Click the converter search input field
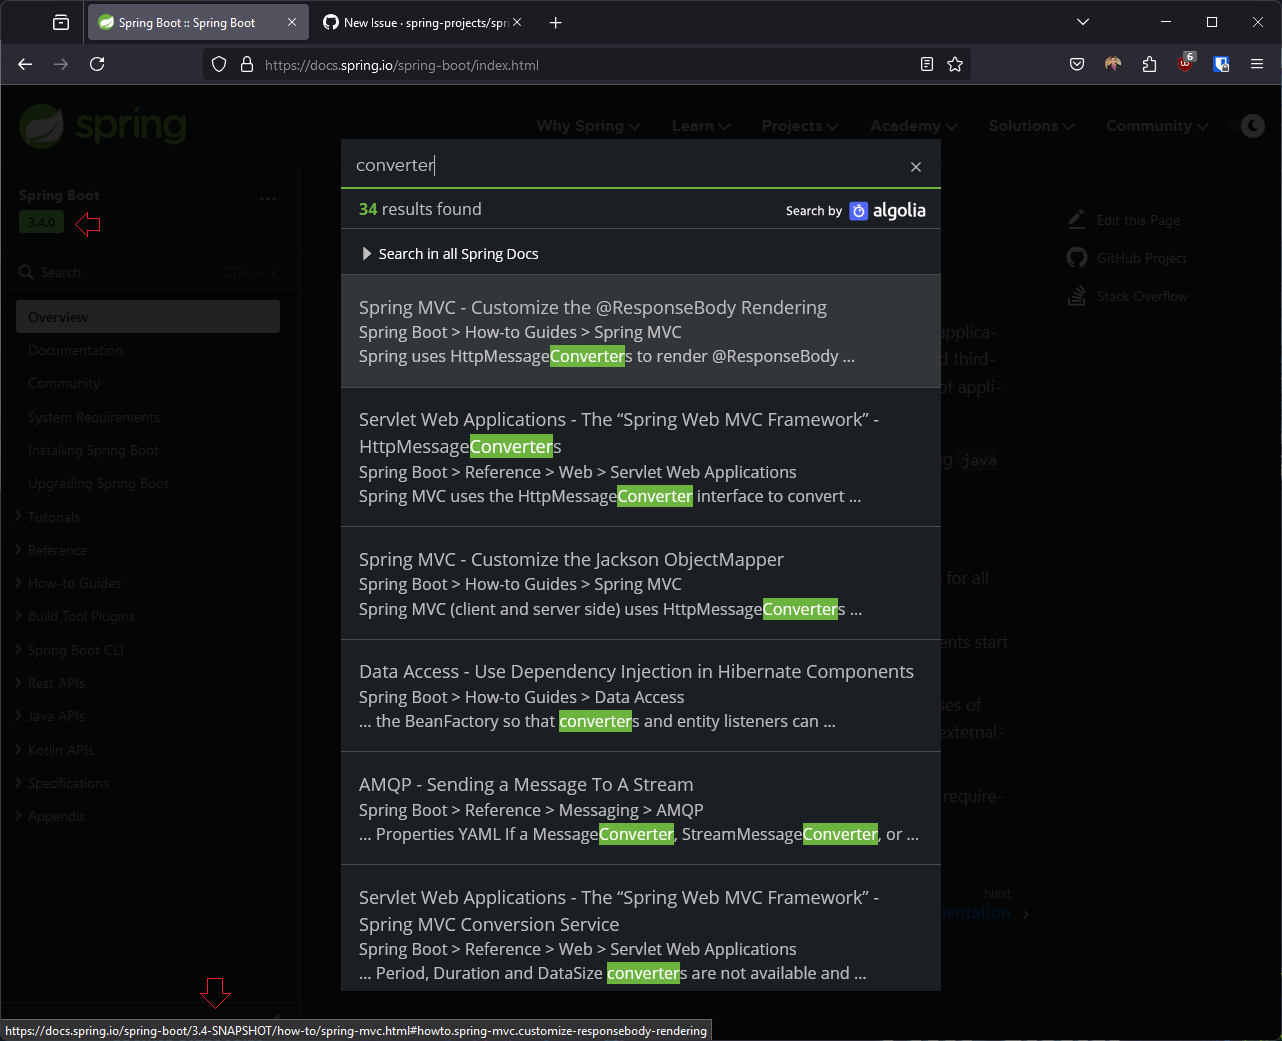 [620, 166]
